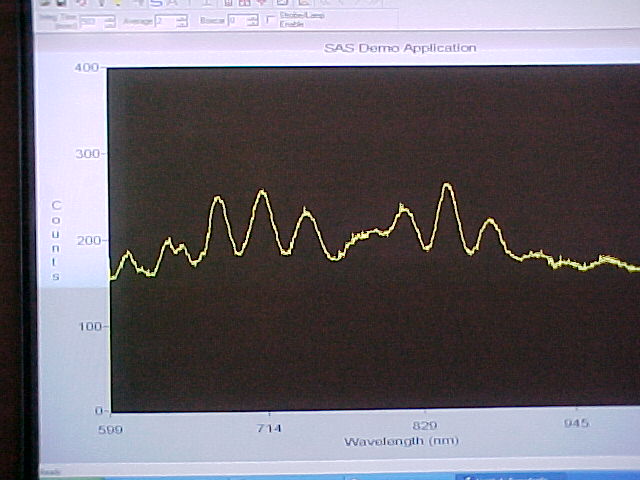Viewport: 640px width, 480px height.
Task: Click the spectrum peak near 714 nm
Action: tap(262, 192)
